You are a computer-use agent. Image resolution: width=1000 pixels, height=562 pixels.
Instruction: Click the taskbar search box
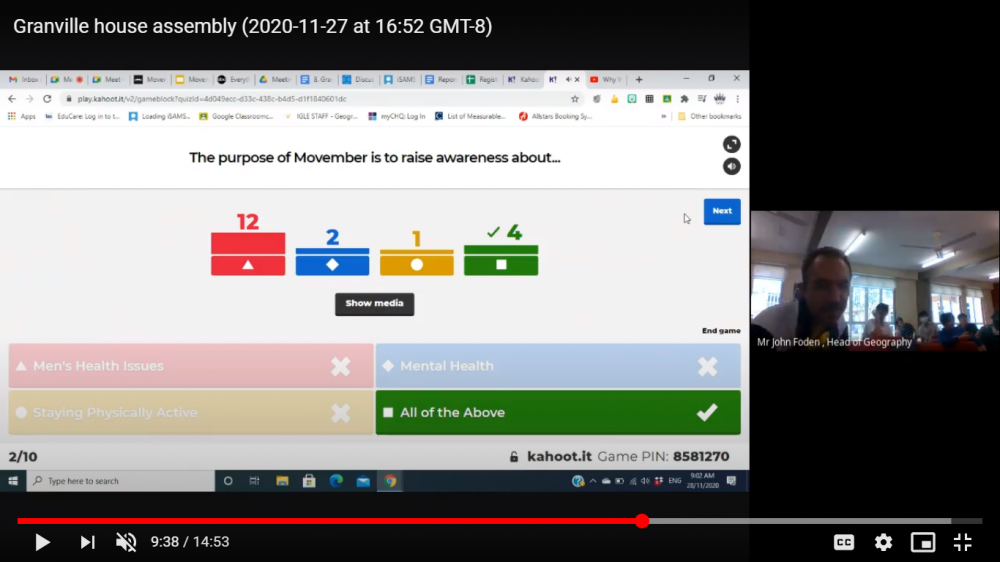coord(121,481)
